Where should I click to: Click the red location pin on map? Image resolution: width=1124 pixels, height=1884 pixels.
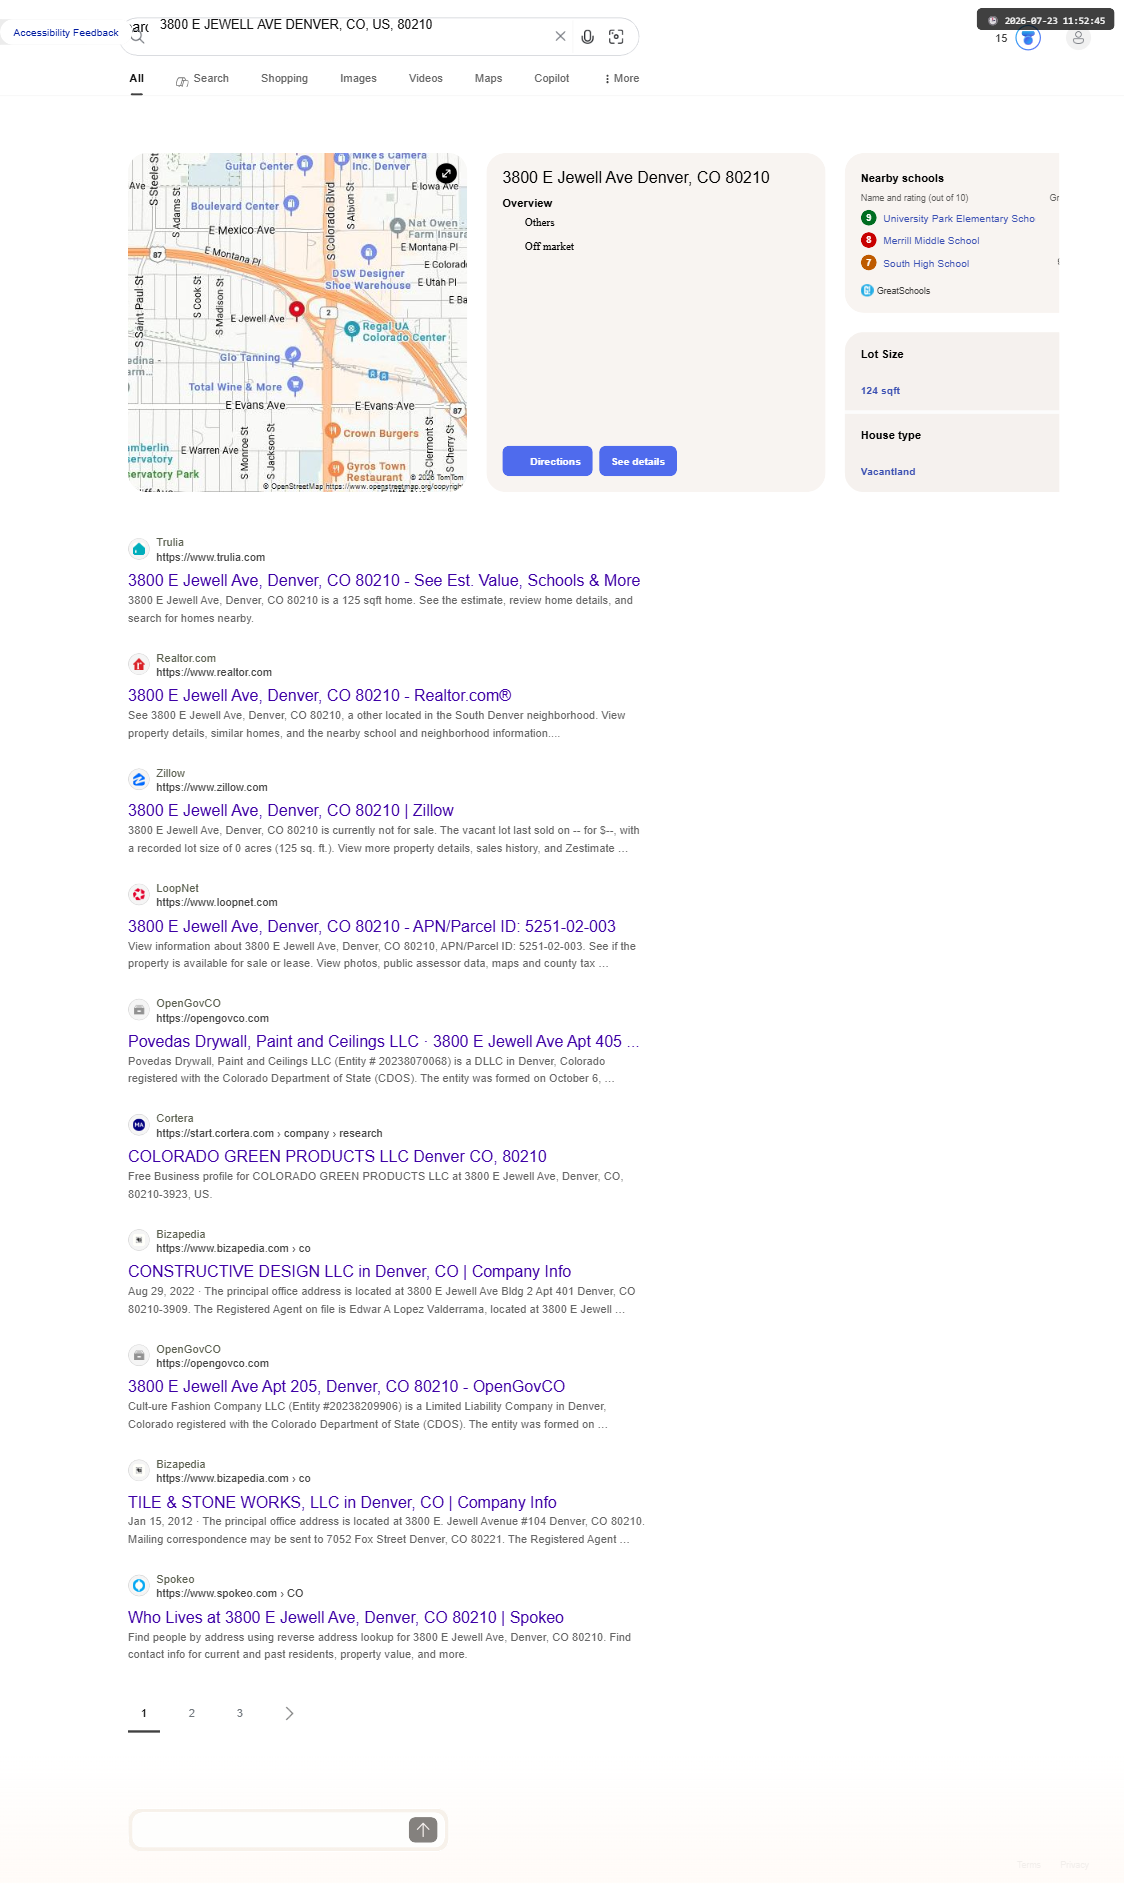296,310
